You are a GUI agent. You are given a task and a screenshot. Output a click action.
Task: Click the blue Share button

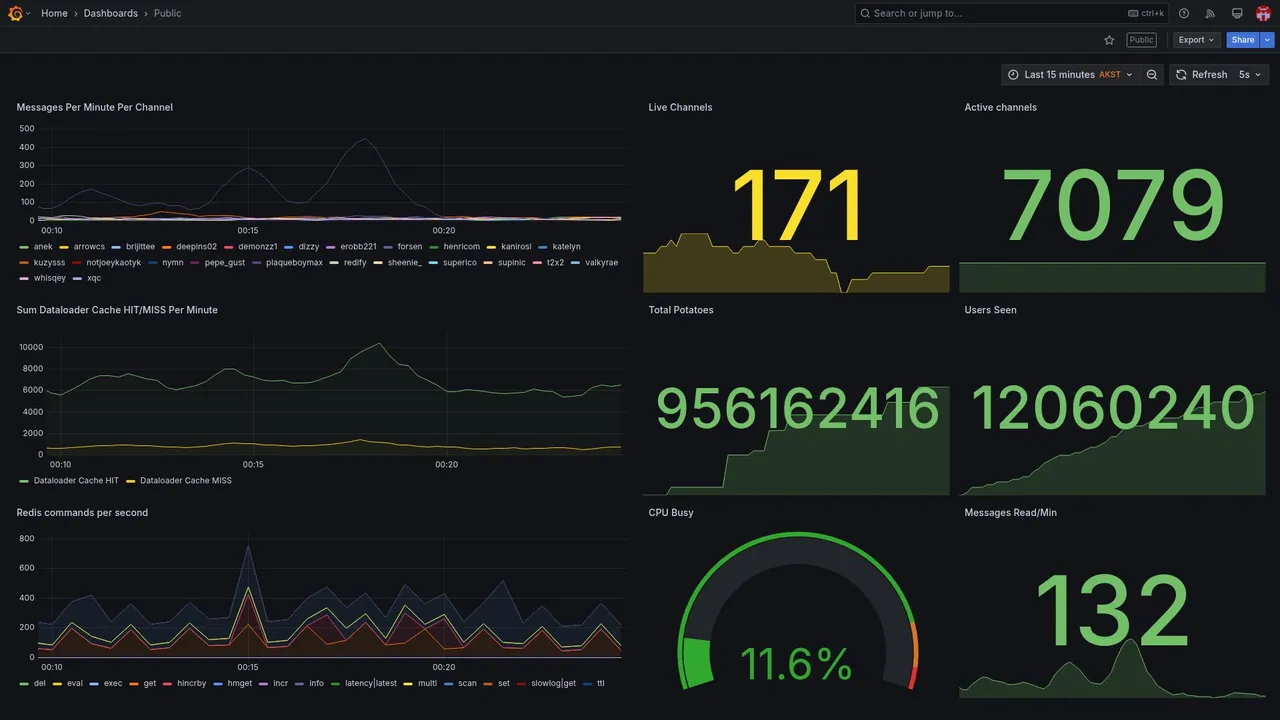tap(1243, 40)
